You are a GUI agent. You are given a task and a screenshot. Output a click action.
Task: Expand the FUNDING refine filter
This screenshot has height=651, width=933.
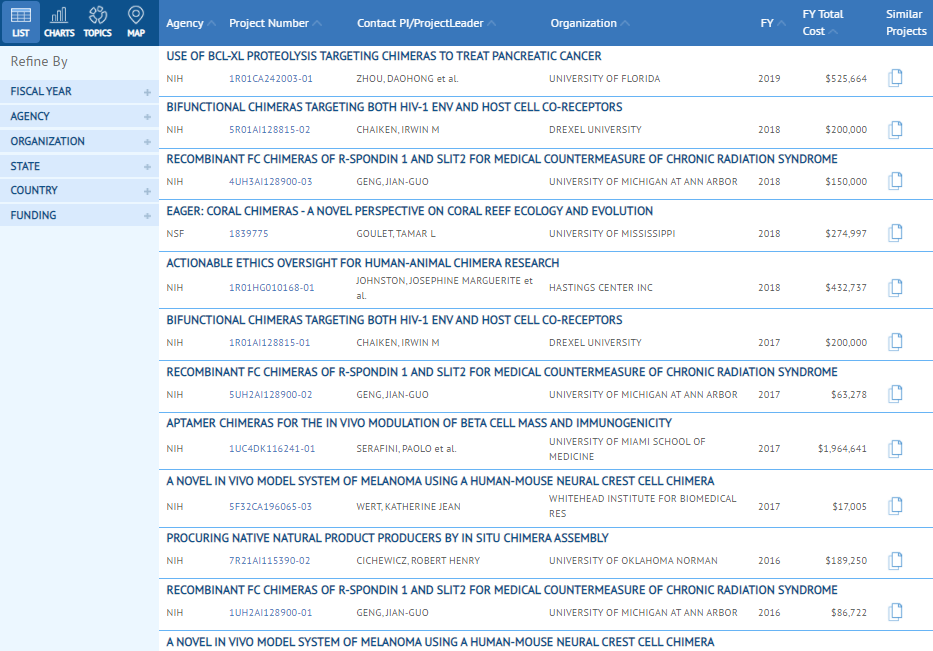[79, 215]
